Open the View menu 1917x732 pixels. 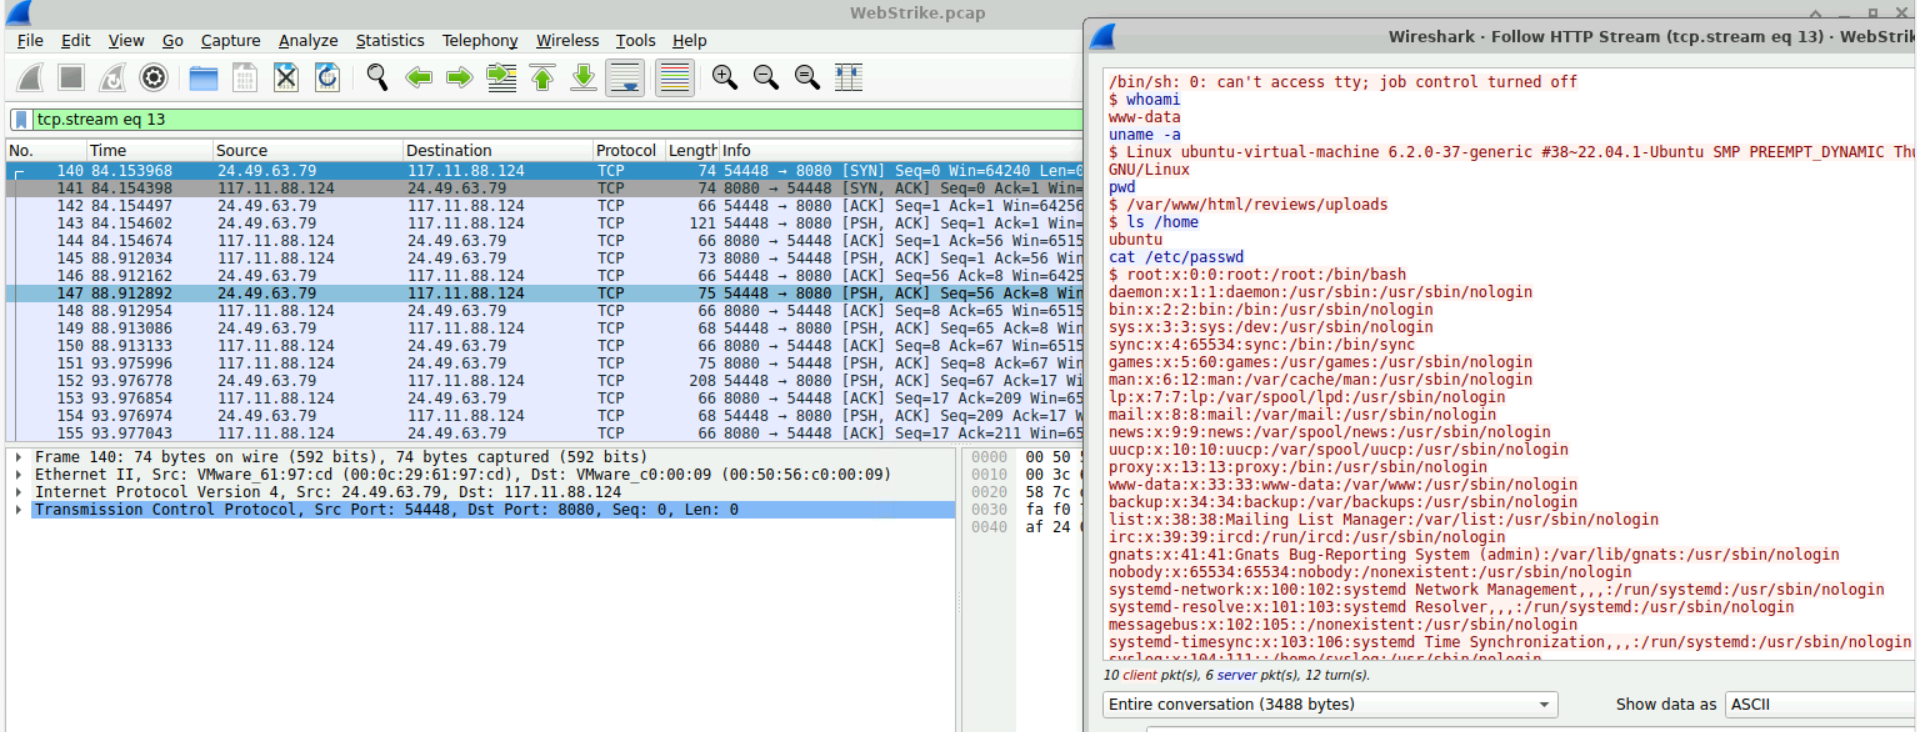click(x=126, y=40)
